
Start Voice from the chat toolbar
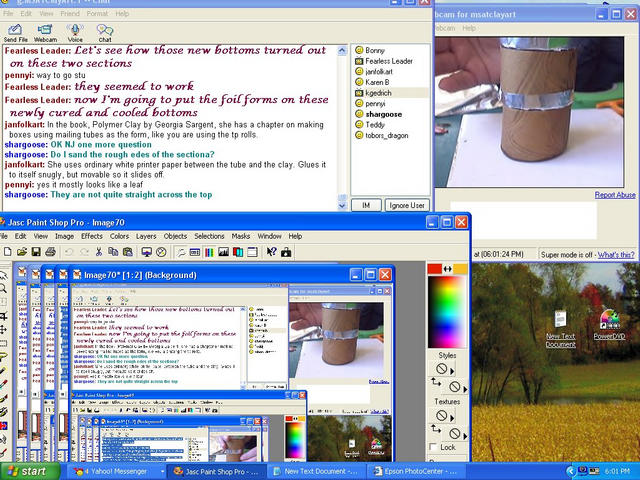click(x=75, y=33)
